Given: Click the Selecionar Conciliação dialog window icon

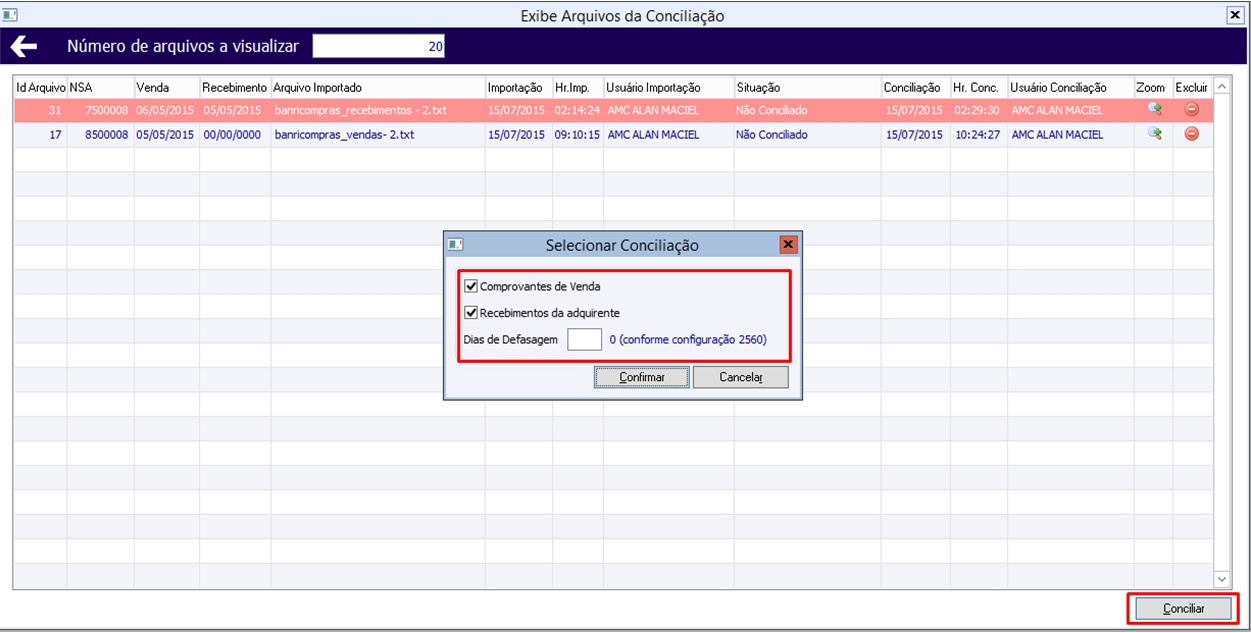Looking at the screenshot, I should click(456, 244).
